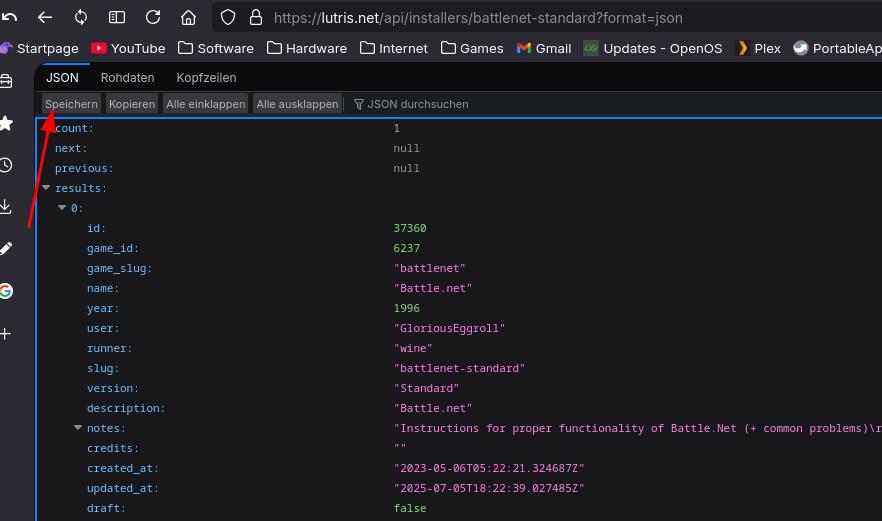This screenshot has width=882, height=521.
Task: Collapse the 0 array item
Action: pos(62,208)
